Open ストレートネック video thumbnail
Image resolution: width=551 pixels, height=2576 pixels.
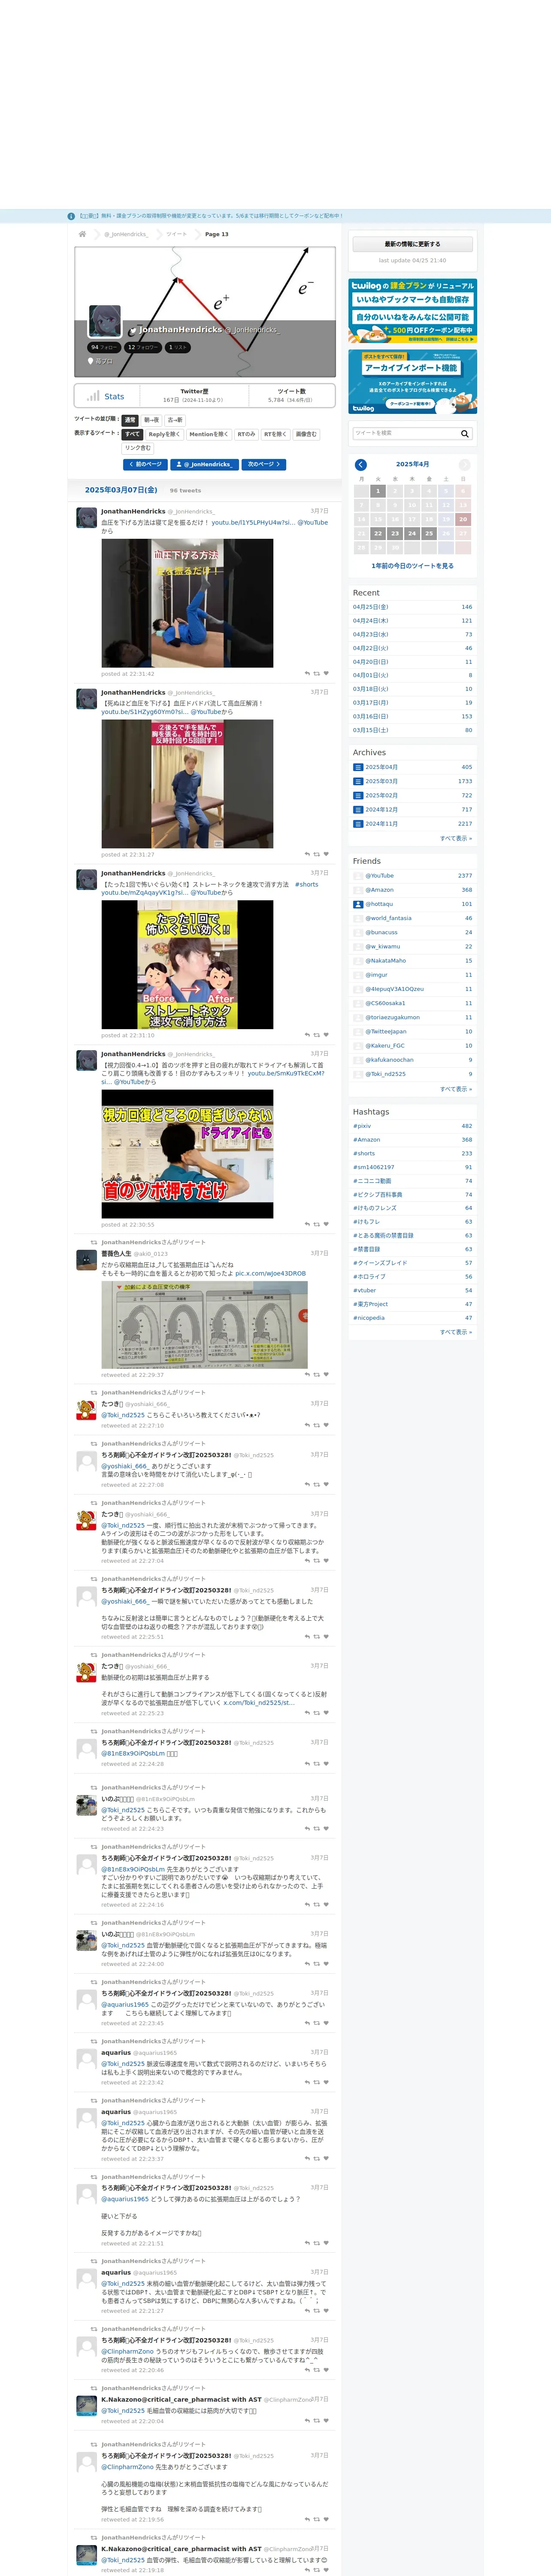pos(187,965)
